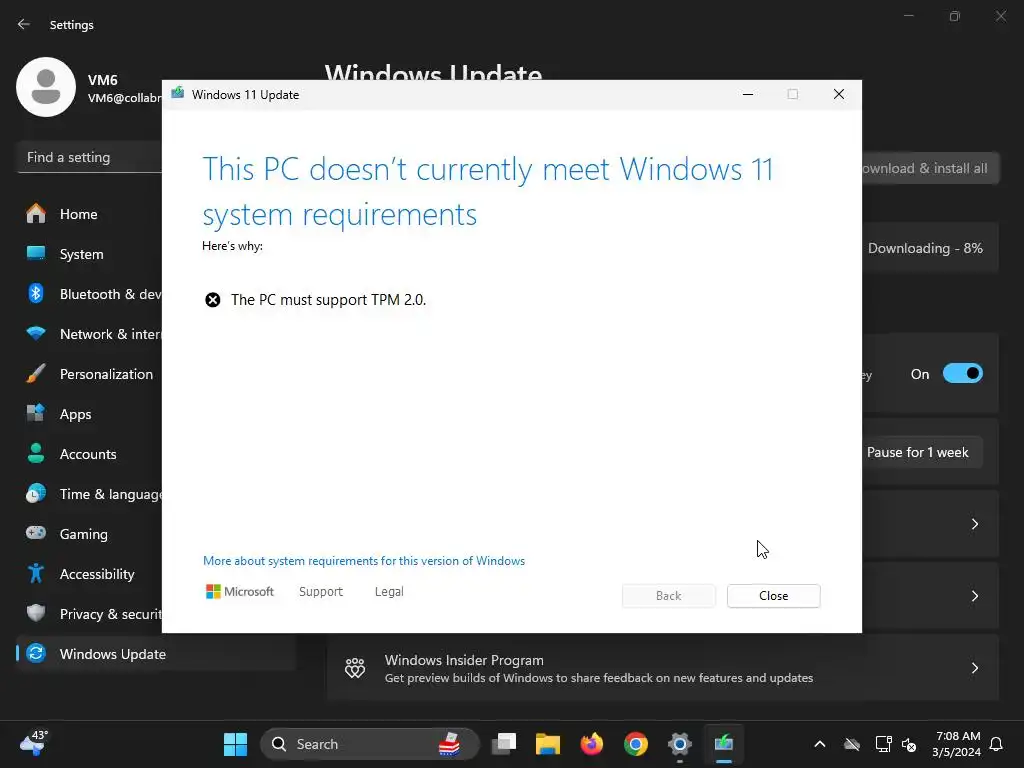Open Task View from taskbar
The width and height of the screenshot is (1024, 768).
click(504, 744)
